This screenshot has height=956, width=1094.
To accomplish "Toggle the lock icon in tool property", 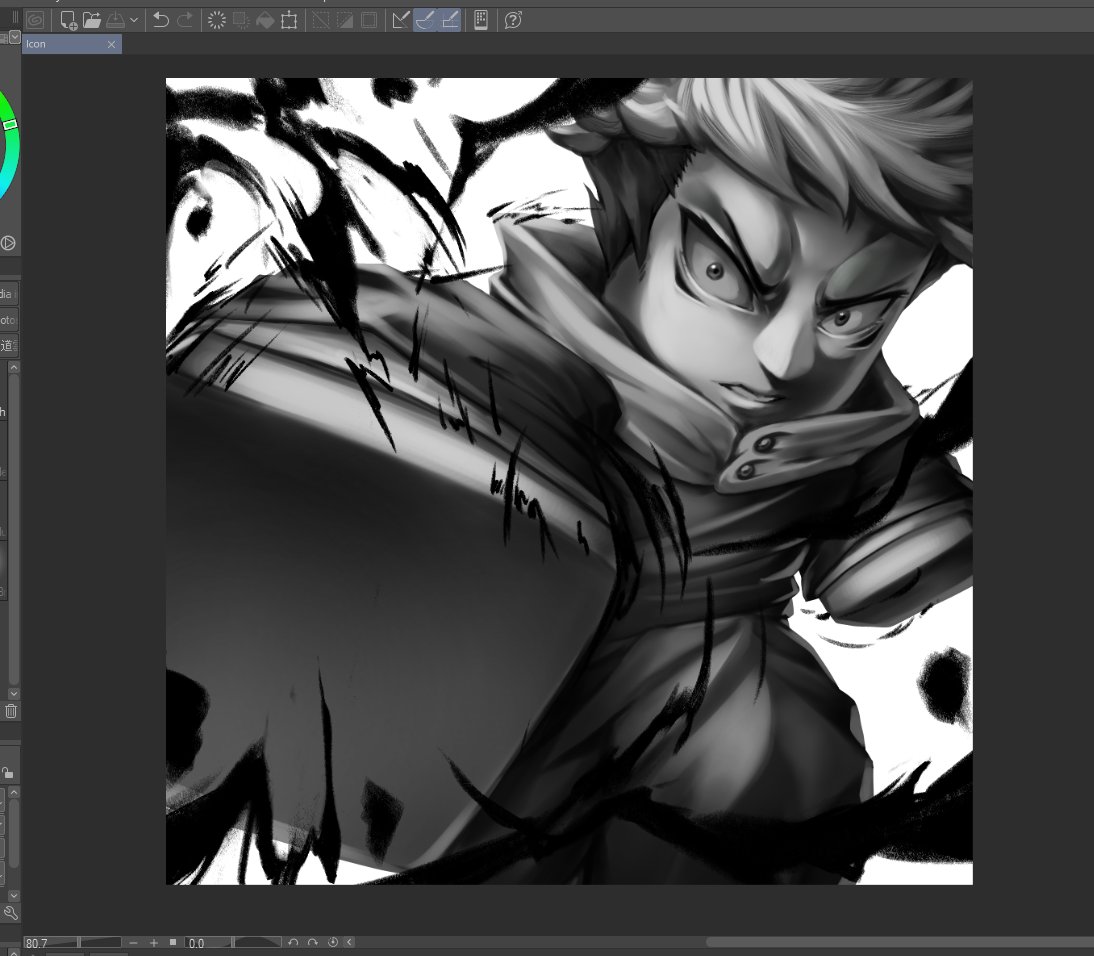I will [8, 772].
